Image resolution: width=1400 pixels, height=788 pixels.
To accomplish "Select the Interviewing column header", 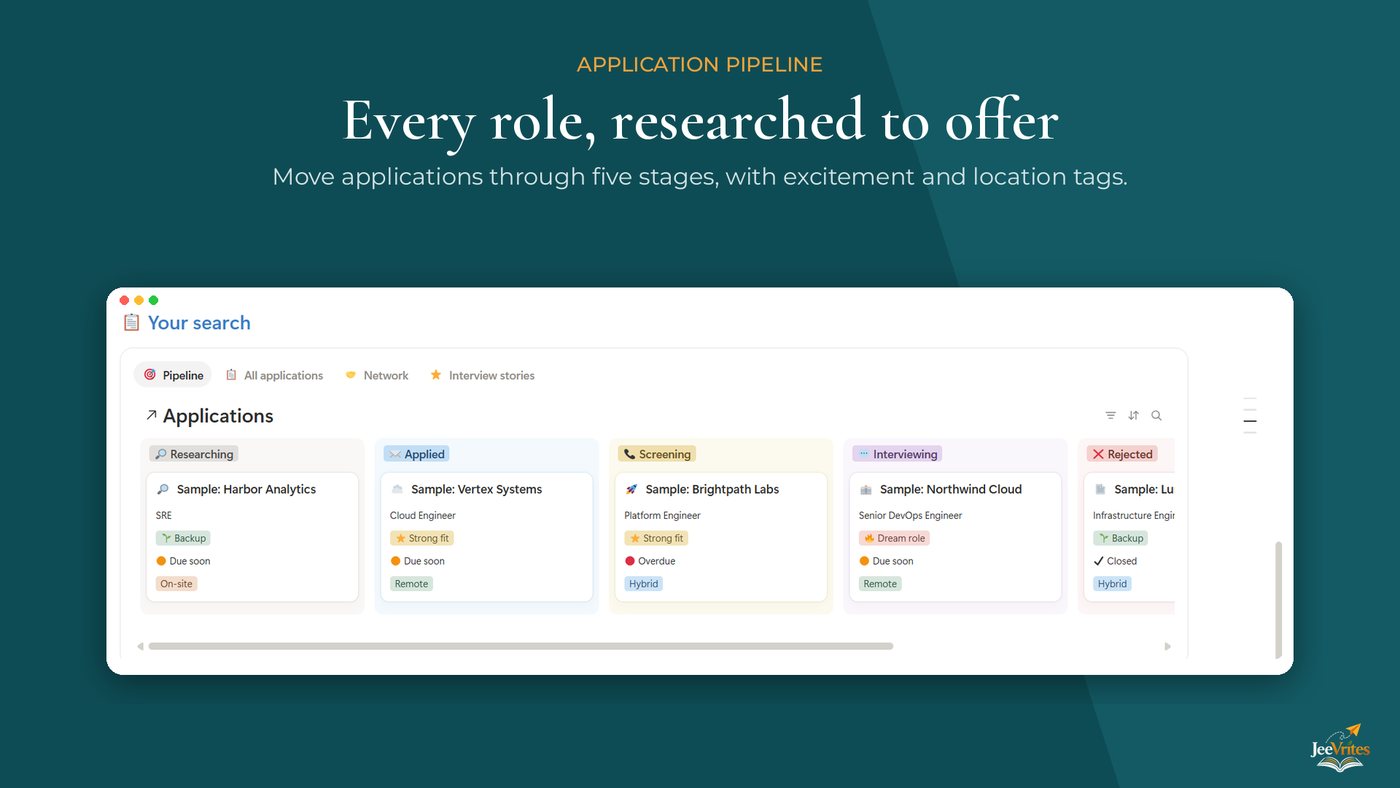I will [x=897, y=454].
